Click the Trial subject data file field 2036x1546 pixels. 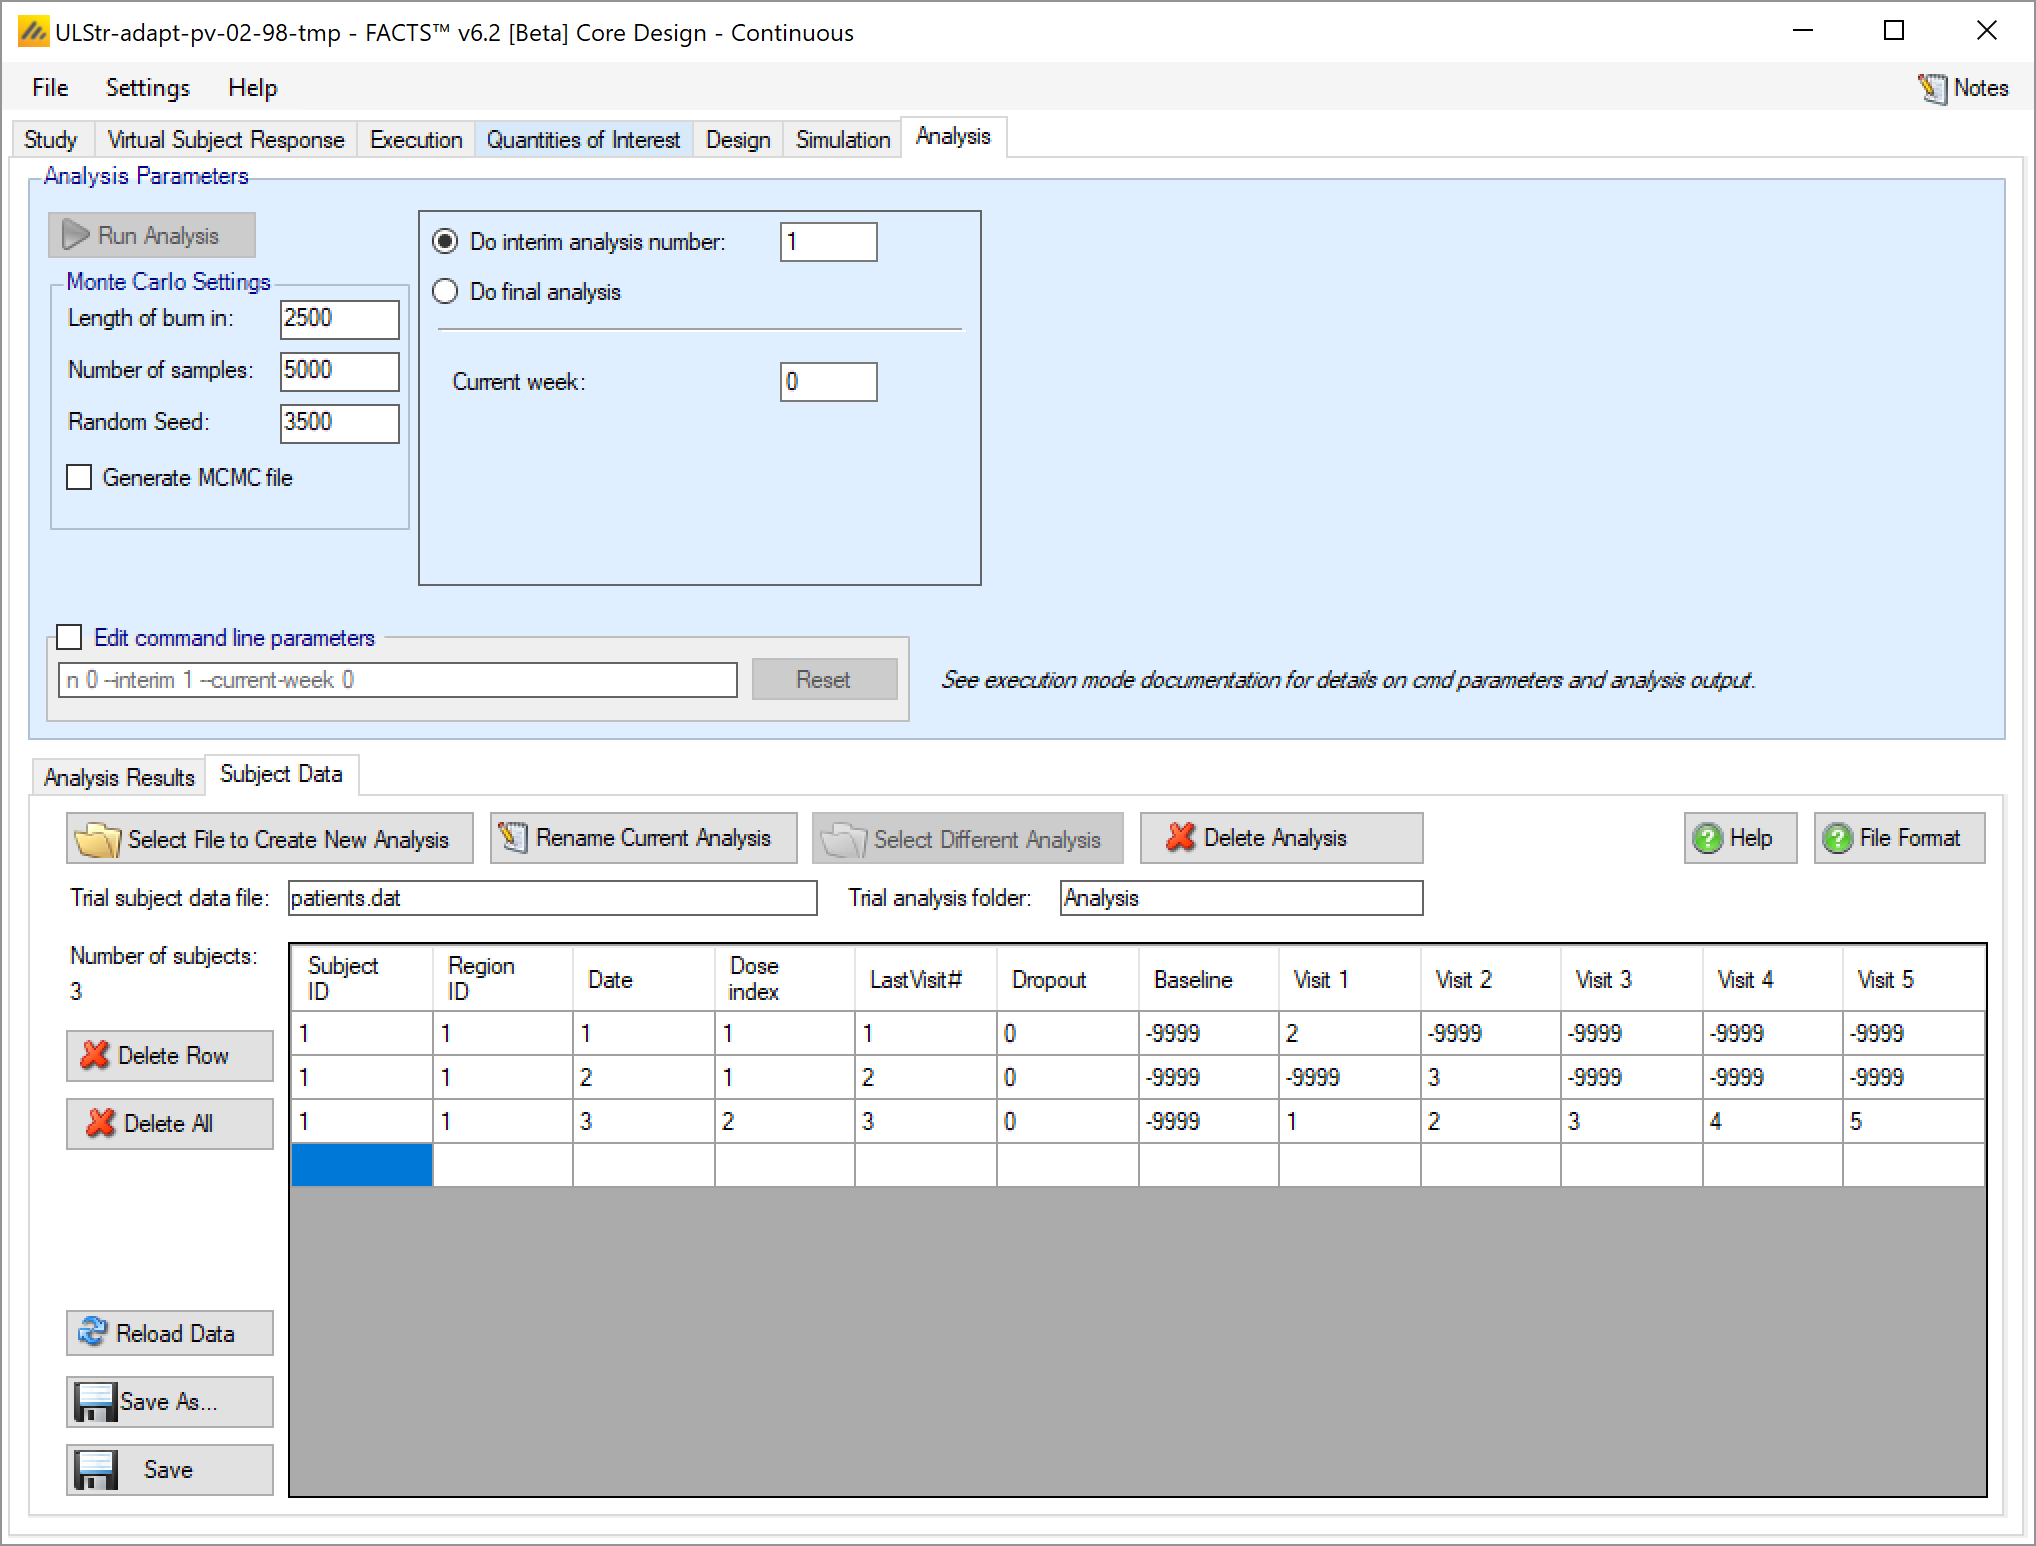pos(552,898)
